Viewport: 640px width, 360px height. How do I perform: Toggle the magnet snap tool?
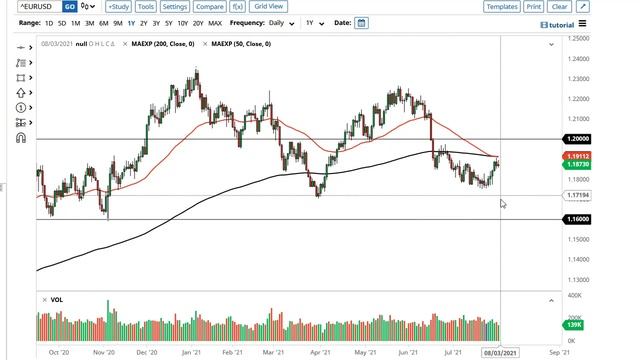(x=20, y=138)
